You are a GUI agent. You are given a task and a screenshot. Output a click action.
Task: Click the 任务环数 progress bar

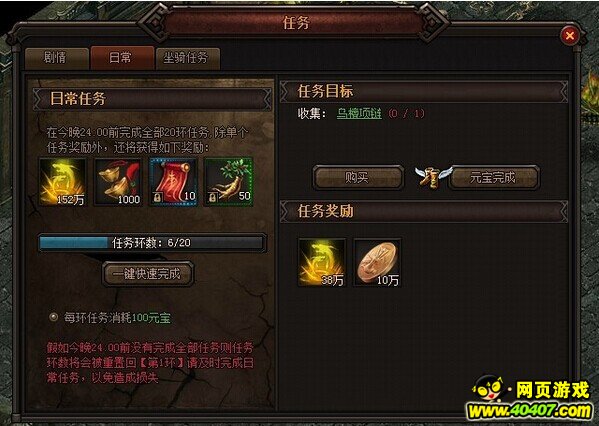pyautogui.click(x=152, y=243)
